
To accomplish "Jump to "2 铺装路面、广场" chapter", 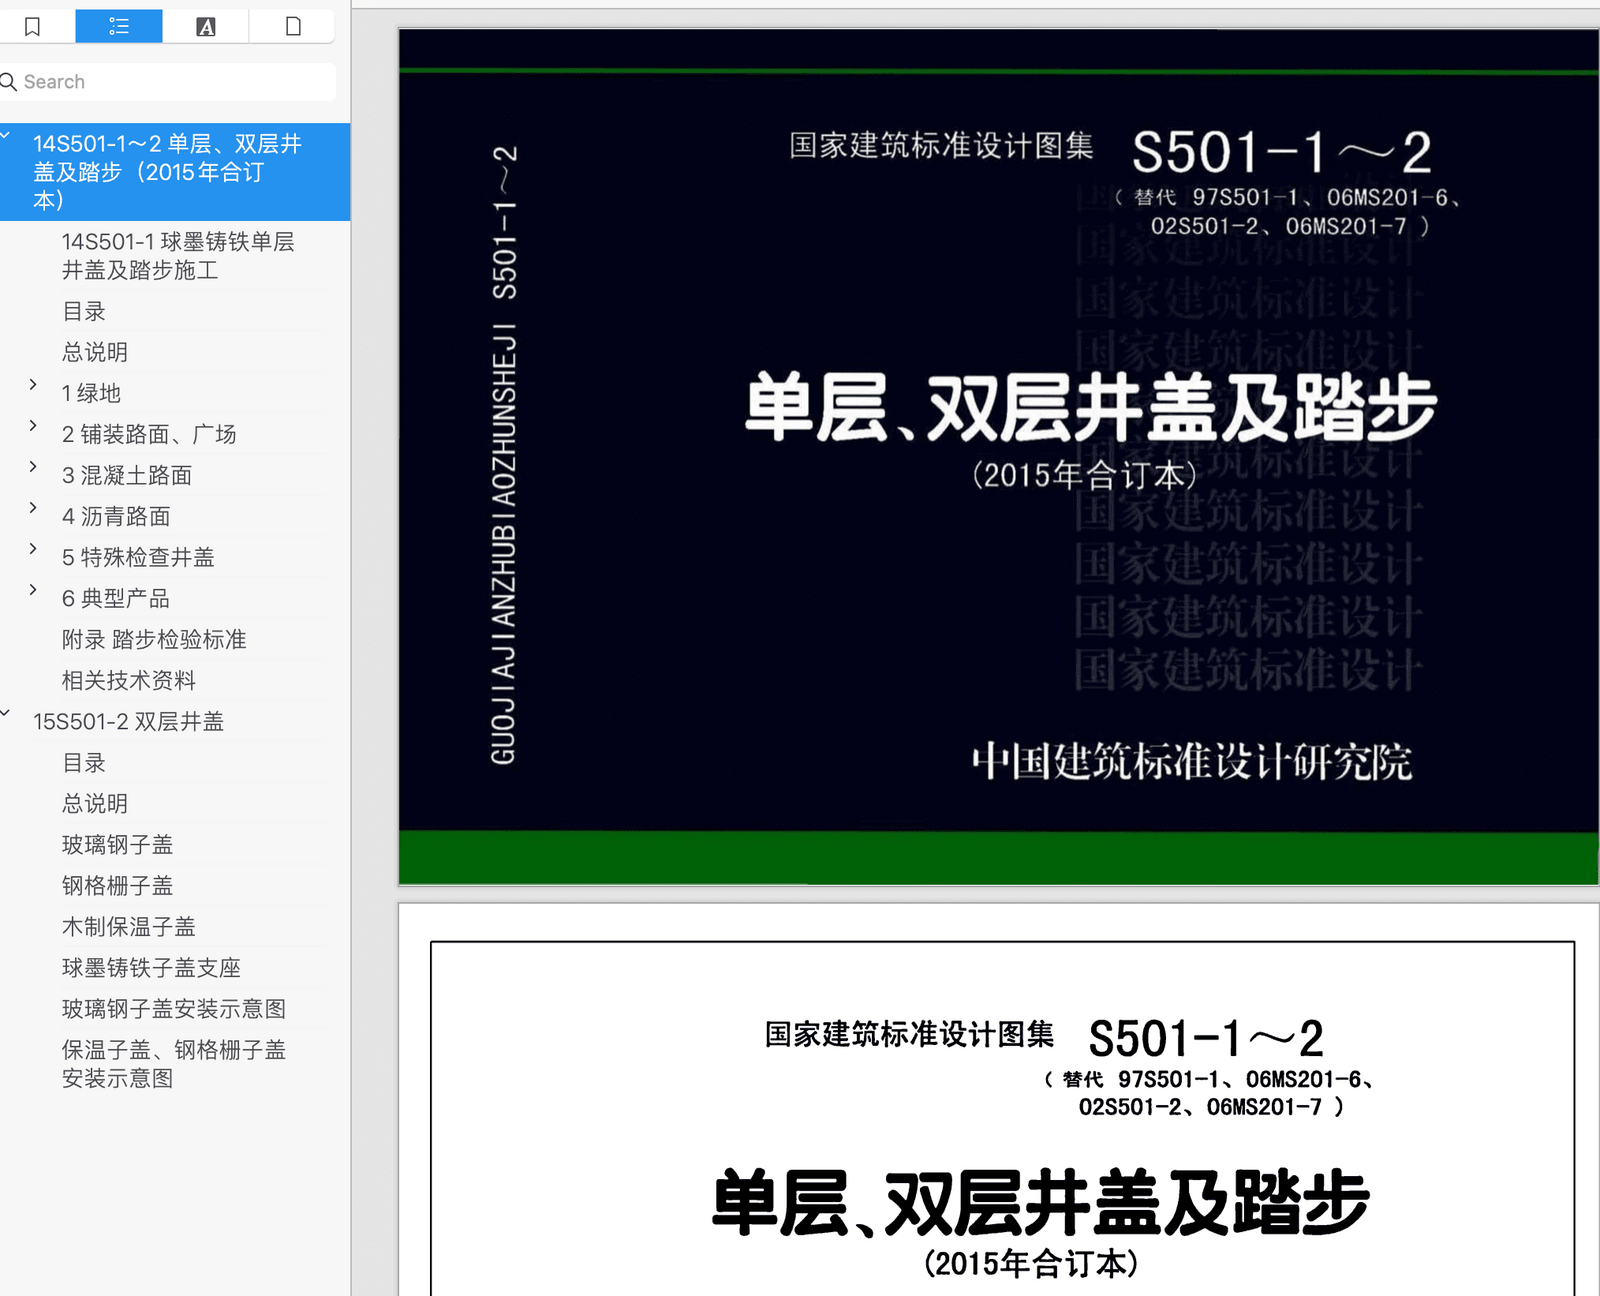I will pos(149,435).
